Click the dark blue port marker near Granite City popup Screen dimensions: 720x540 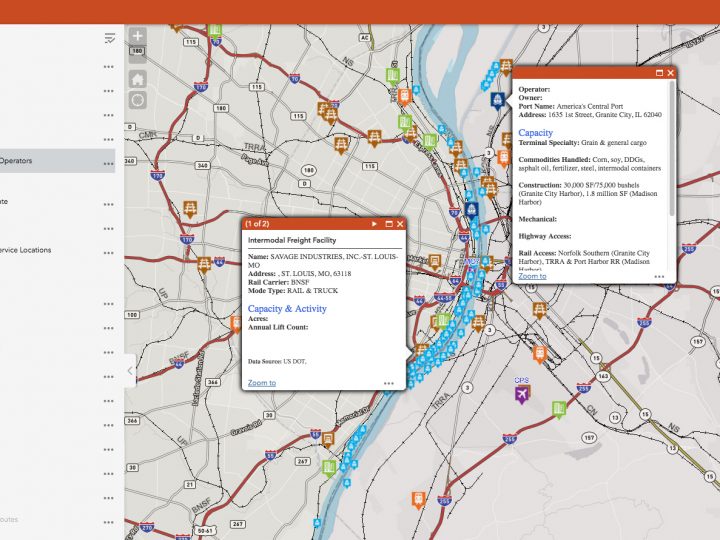(497, 99)
